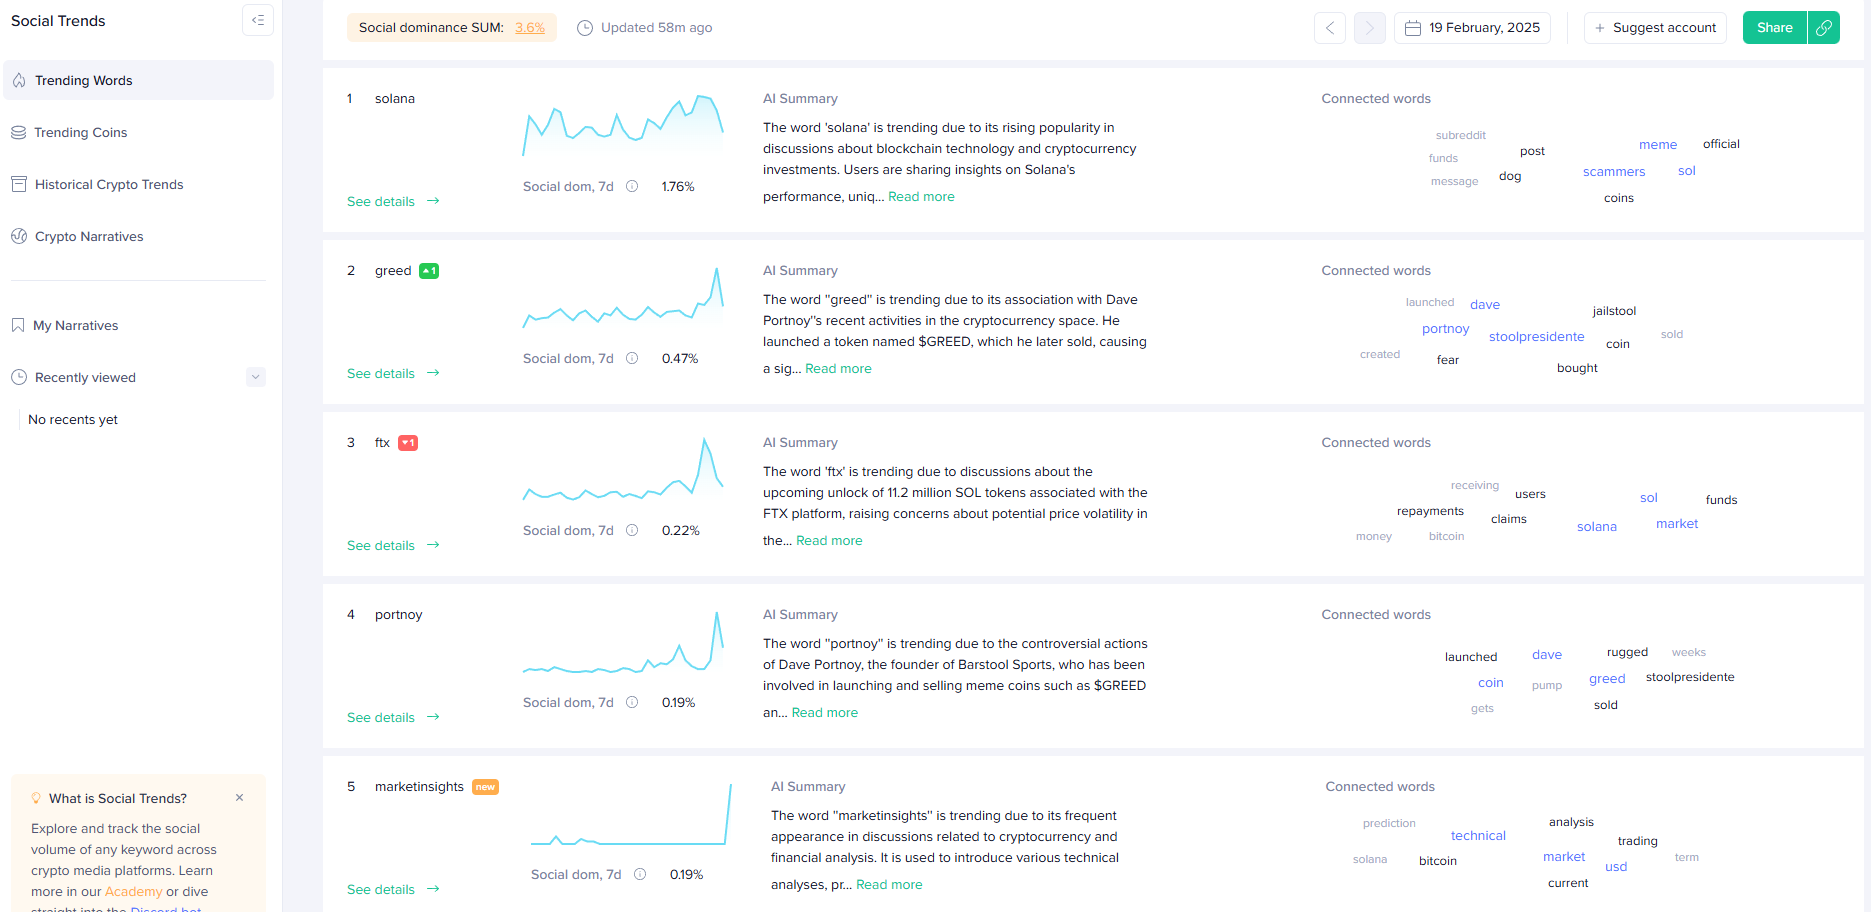1871x912 pixels.
Task: Open the 19 February, 2025 date picker
Action: pos(1472,28)
